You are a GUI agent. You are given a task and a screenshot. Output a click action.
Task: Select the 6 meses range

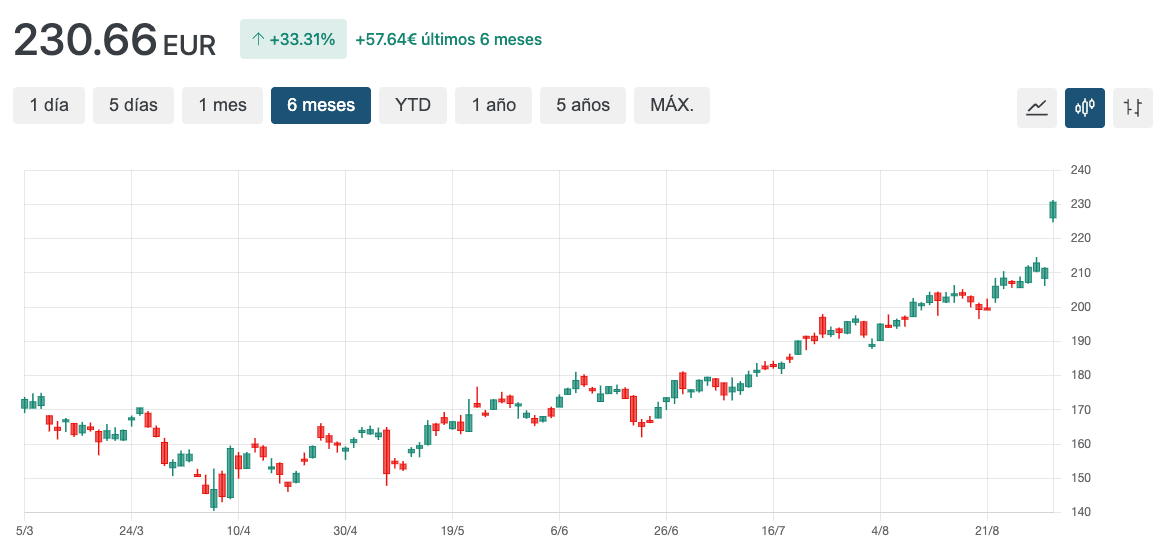321,105
